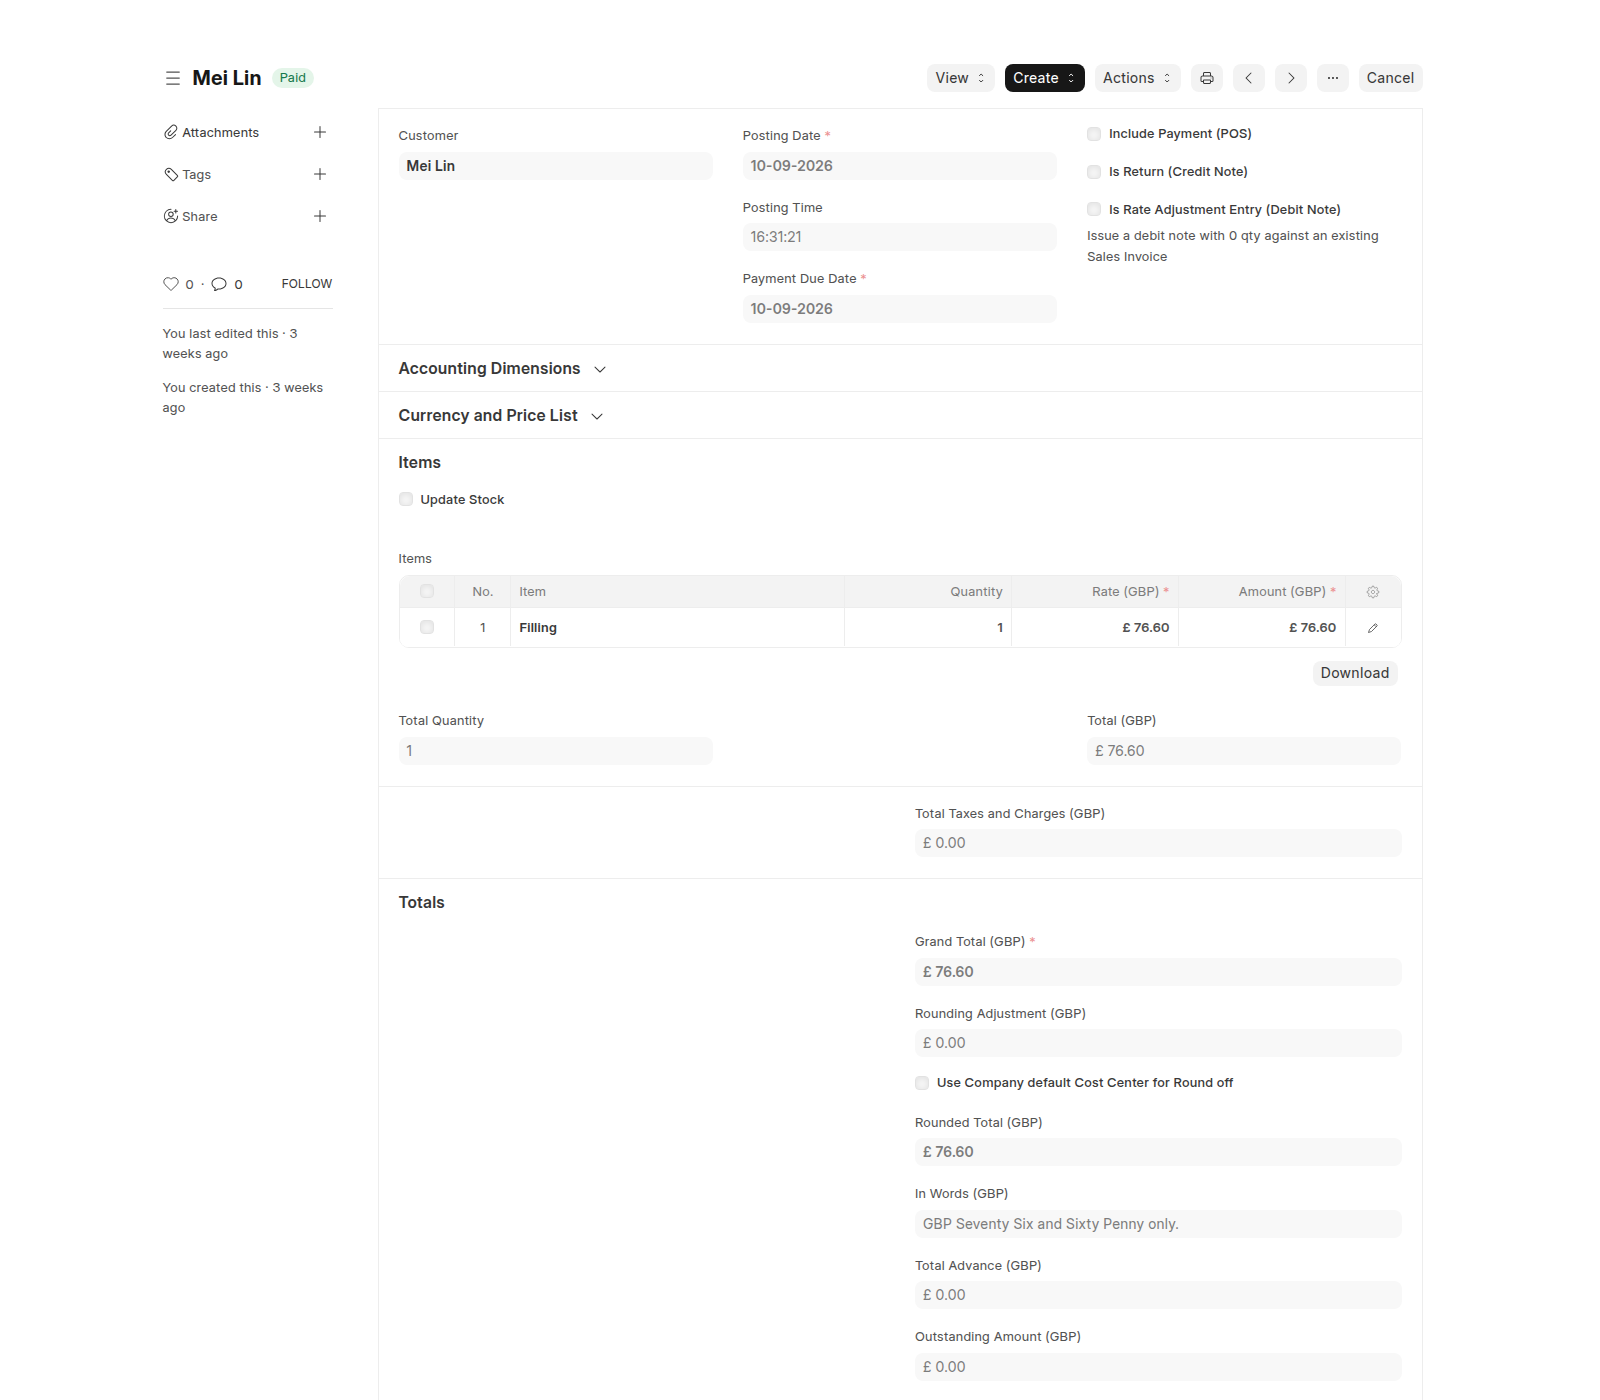This screenshot has height=1400, width=1600.
Task: Click the print icon button
Action: coord(1207,78)
